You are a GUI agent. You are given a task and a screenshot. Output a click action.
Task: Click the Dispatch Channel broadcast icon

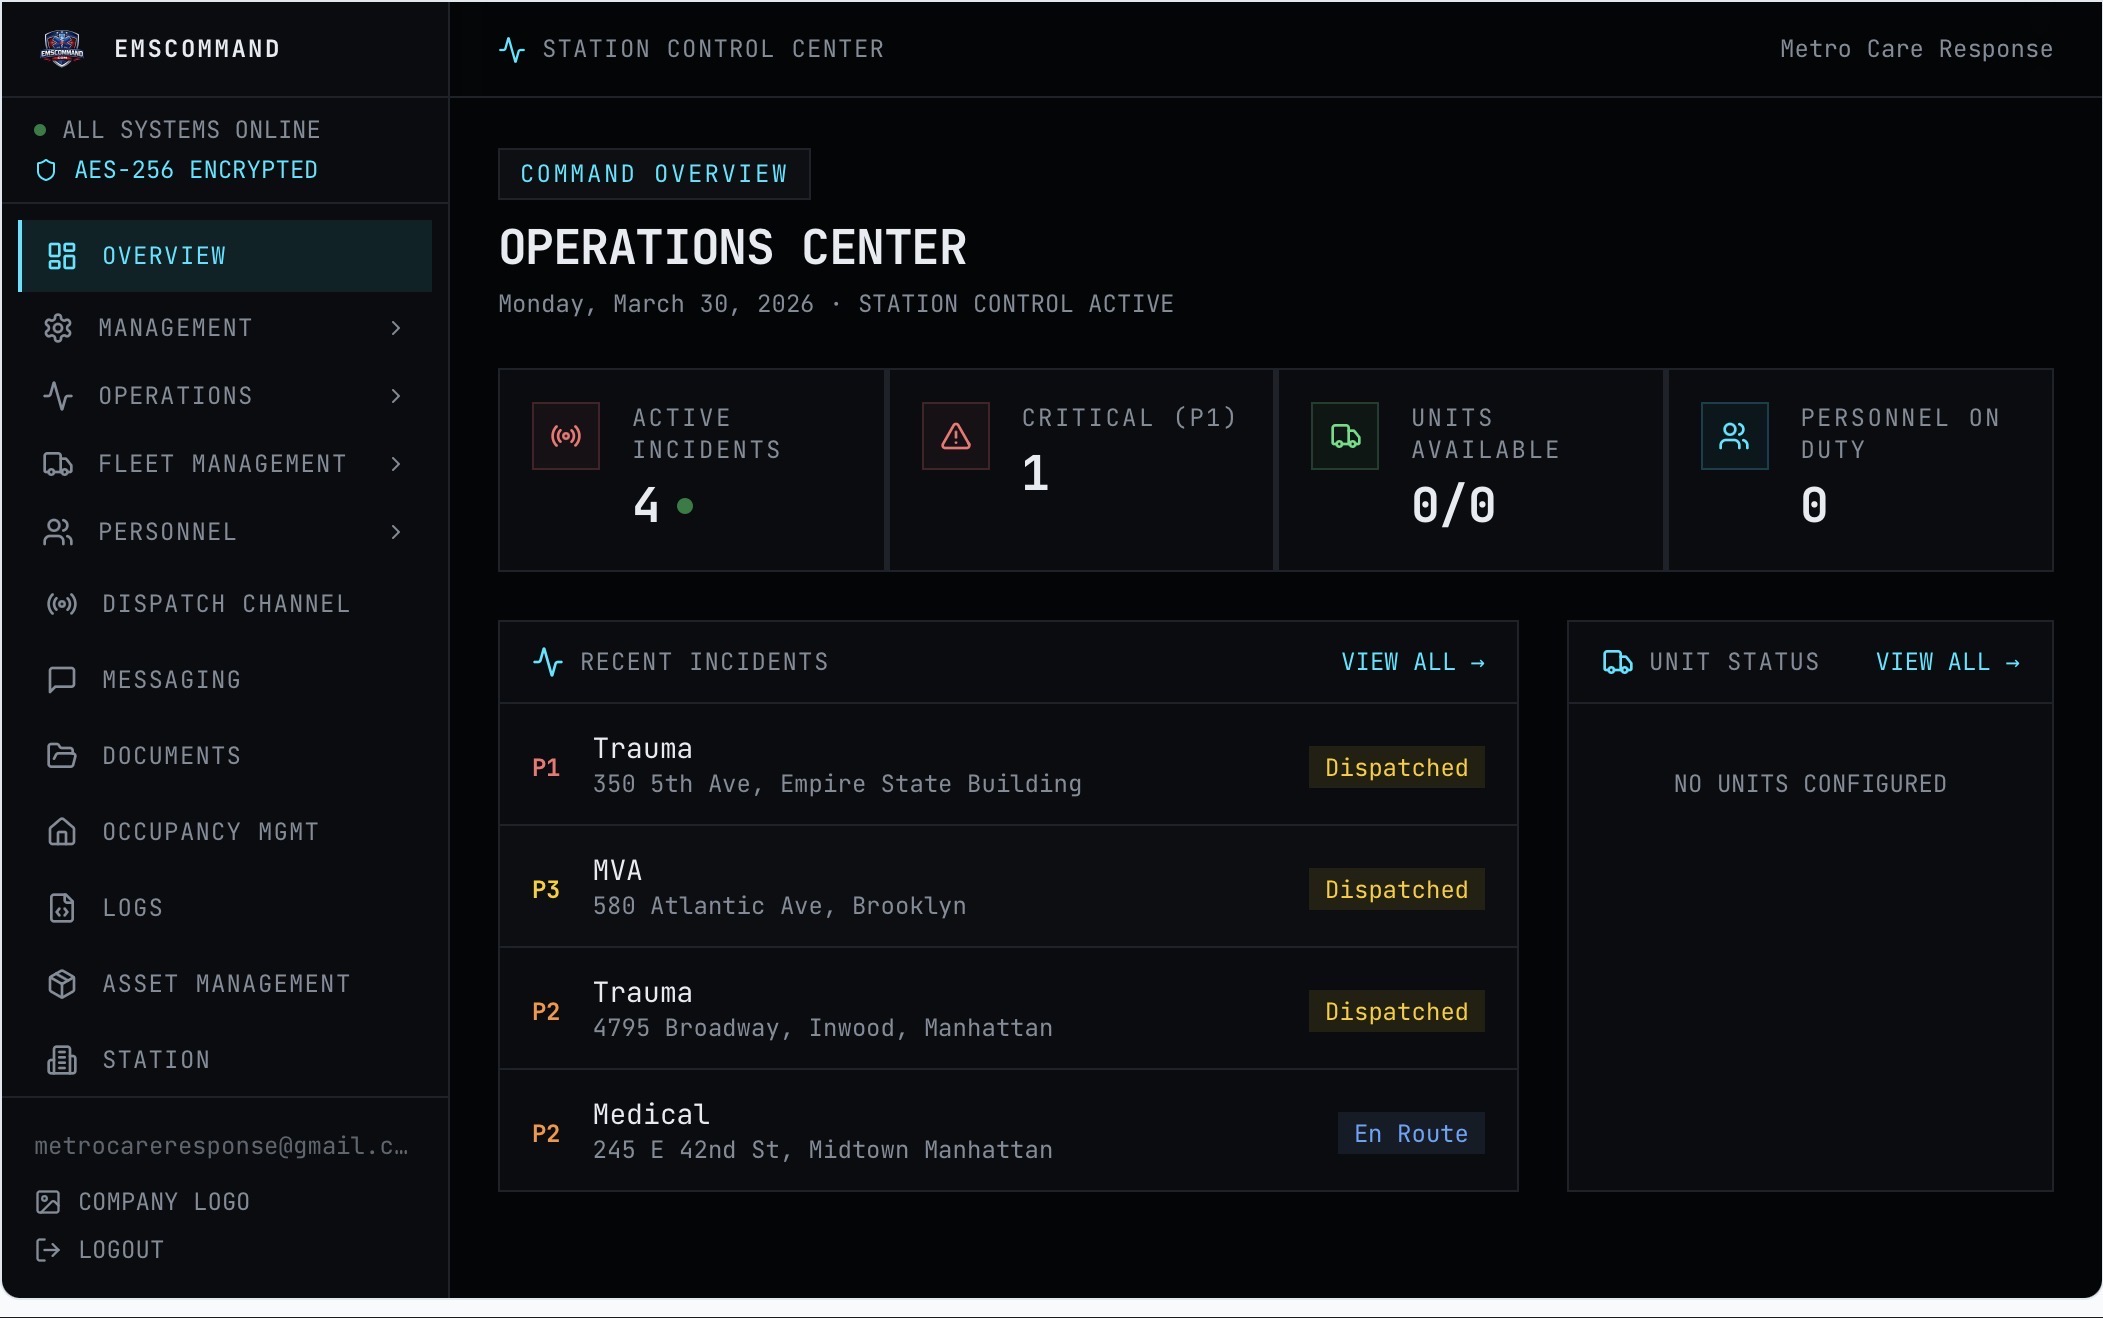coord(60,604)
